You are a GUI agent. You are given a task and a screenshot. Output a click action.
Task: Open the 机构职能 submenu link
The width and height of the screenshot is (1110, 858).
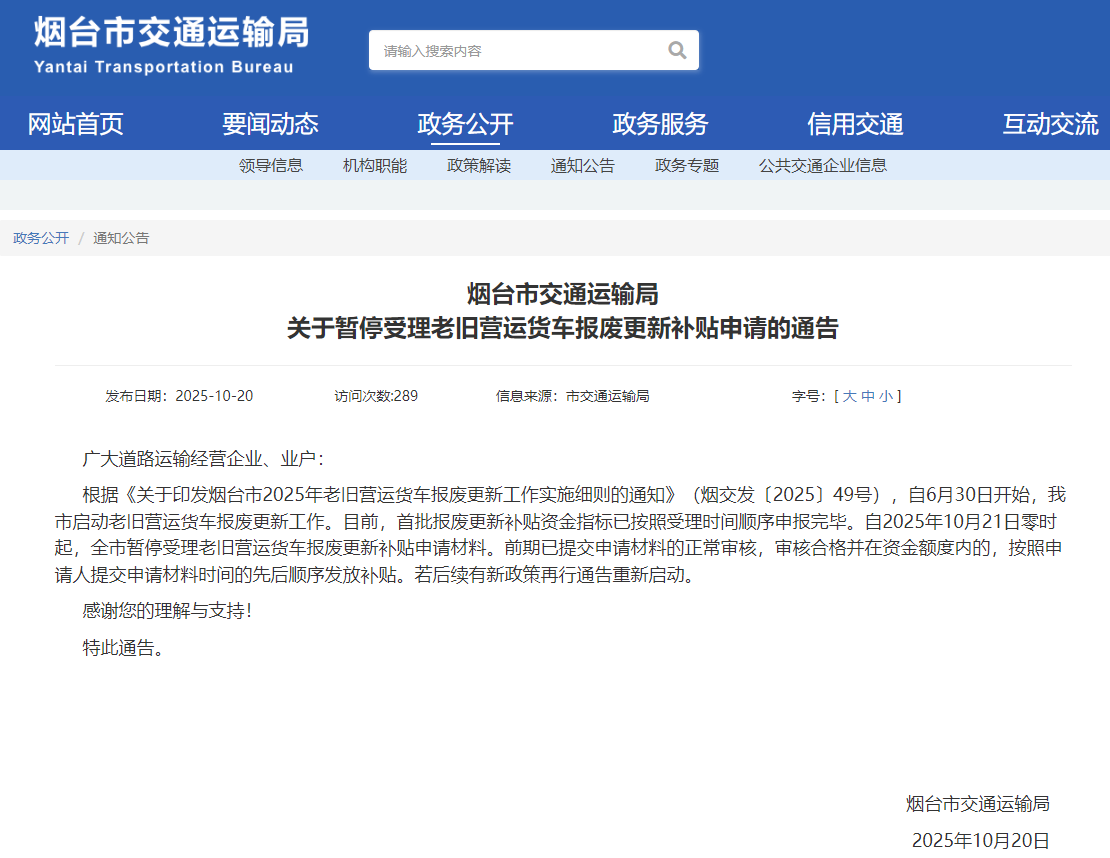click(374, 165)
